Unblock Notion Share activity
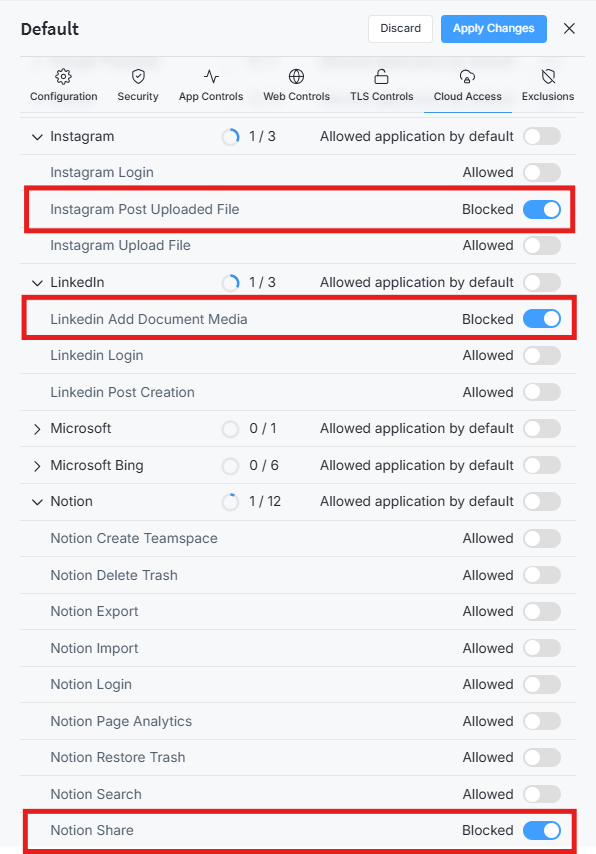The width and height of the screenshot is (596, 854). click(542, 830)
